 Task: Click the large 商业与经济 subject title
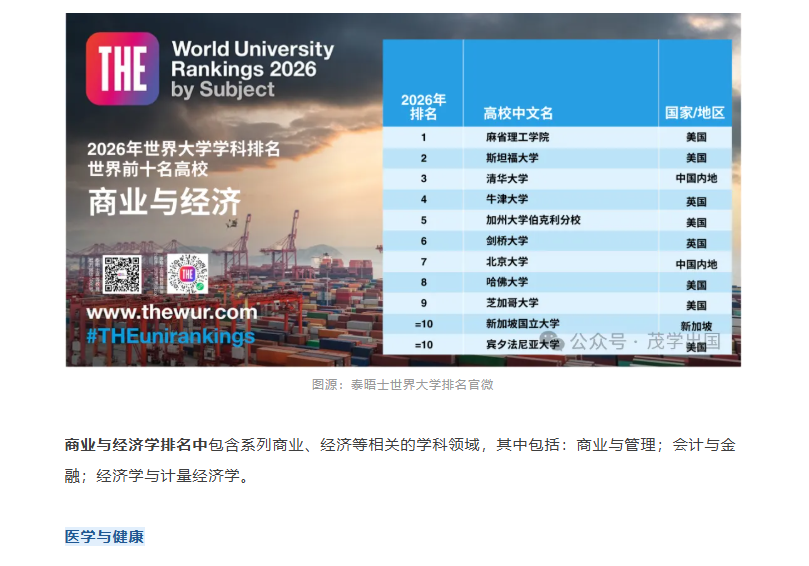[165, 202]
